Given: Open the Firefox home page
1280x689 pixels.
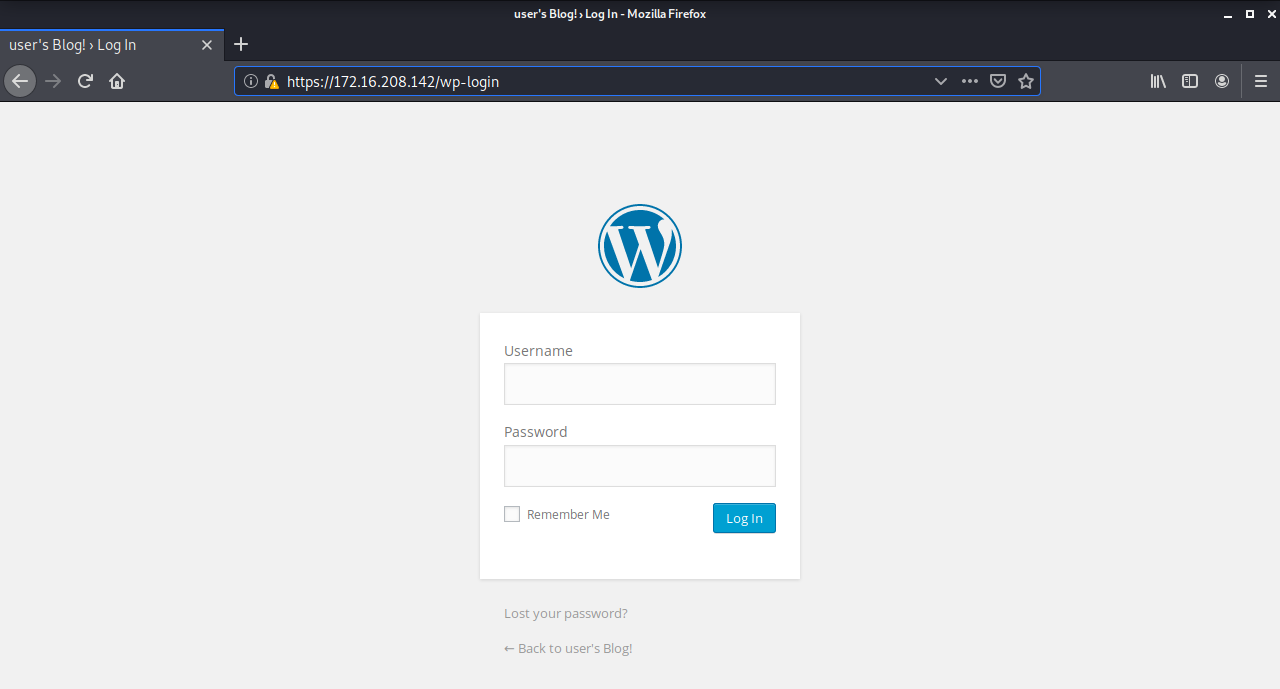Looking at the screenshot, I should 117,81.
